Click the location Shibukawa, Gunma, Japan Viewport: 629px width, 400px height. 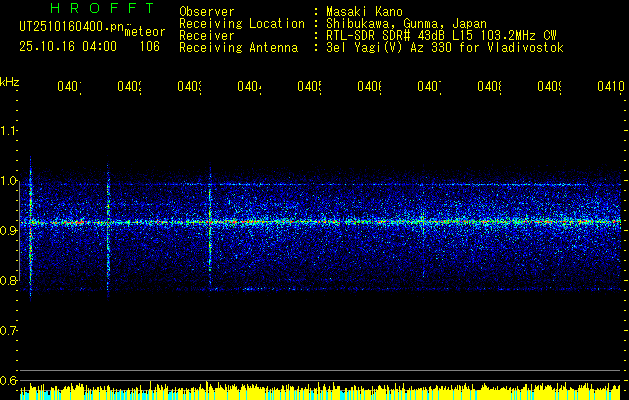click(x=406, y=24)
